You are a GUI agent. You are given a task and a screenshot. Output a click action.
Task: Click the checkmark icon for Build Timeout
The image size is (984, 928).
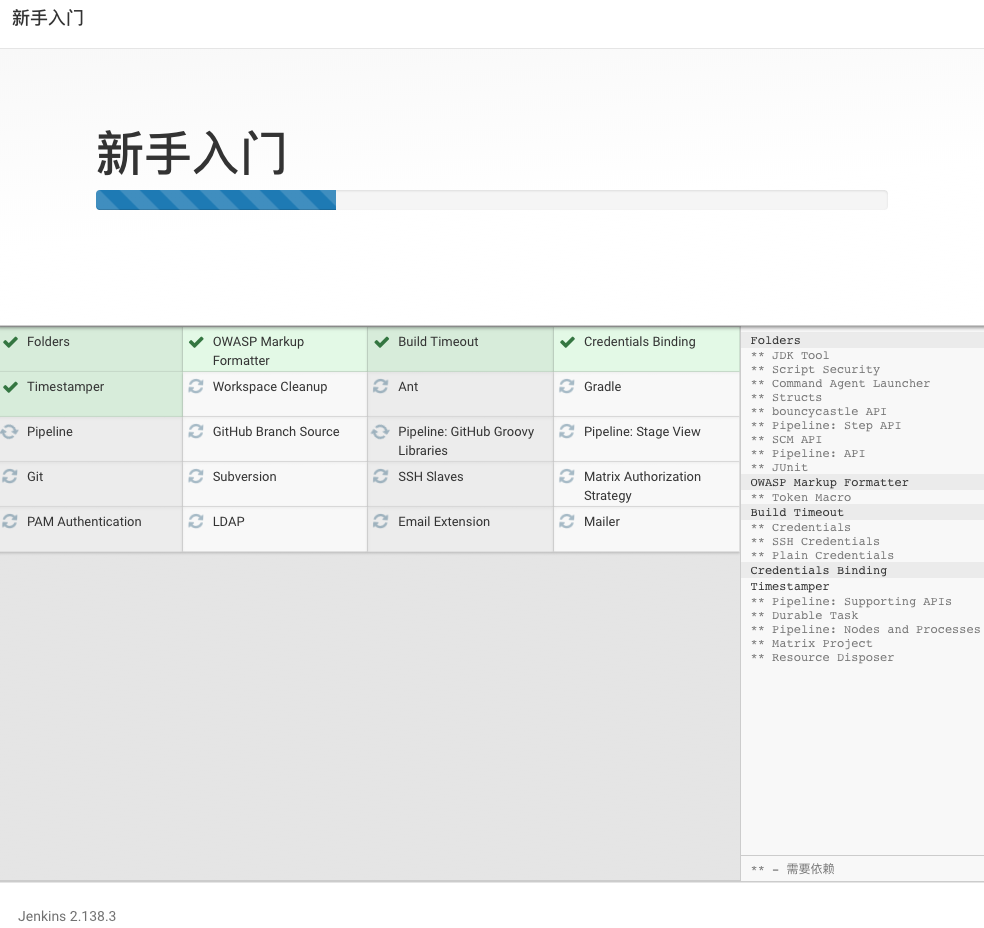[382, 342]
